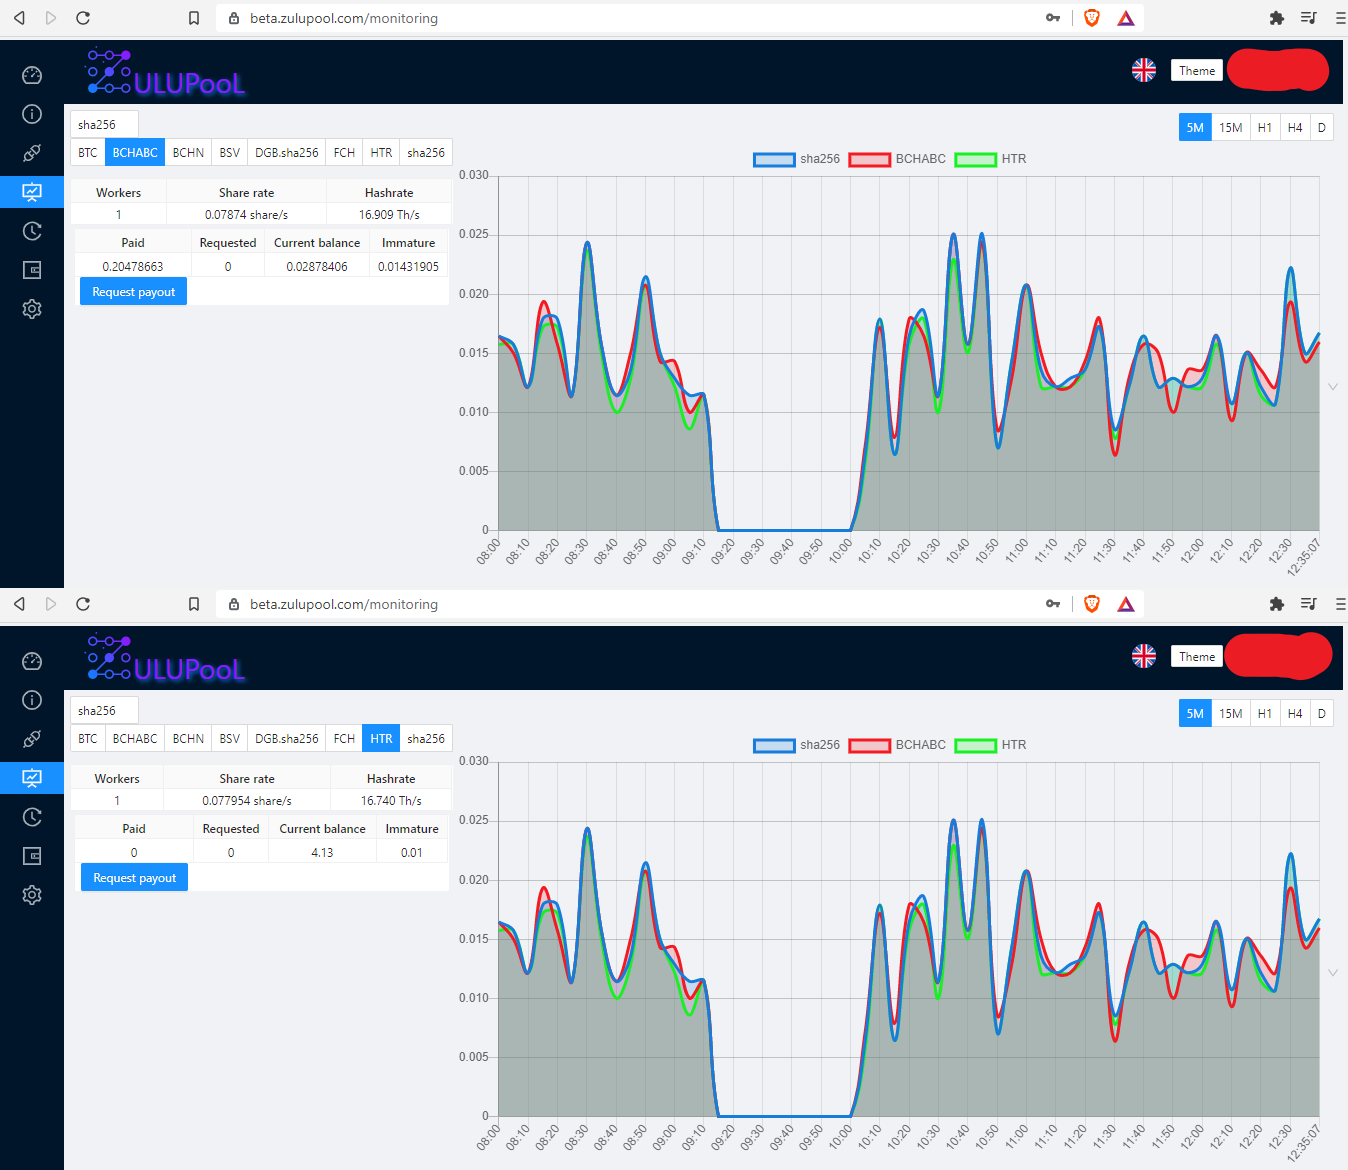
Task: Expand chevron right of top chart
Action: (x=1332, y=387)
